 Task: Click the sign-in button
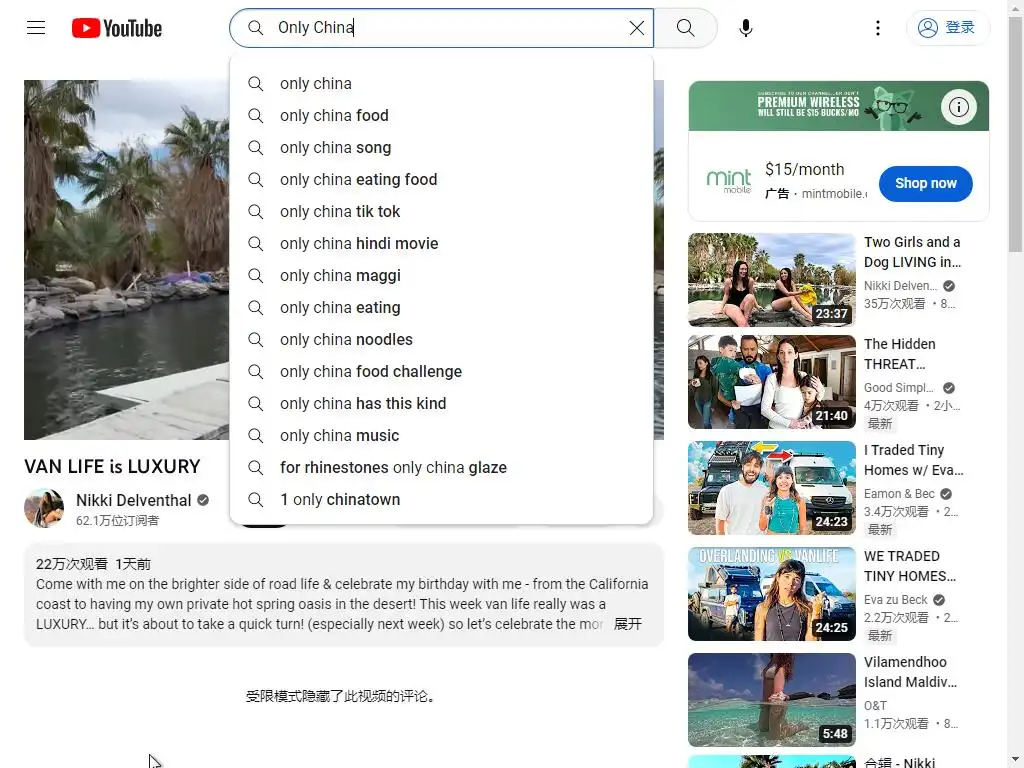click(x=948, y=27)
